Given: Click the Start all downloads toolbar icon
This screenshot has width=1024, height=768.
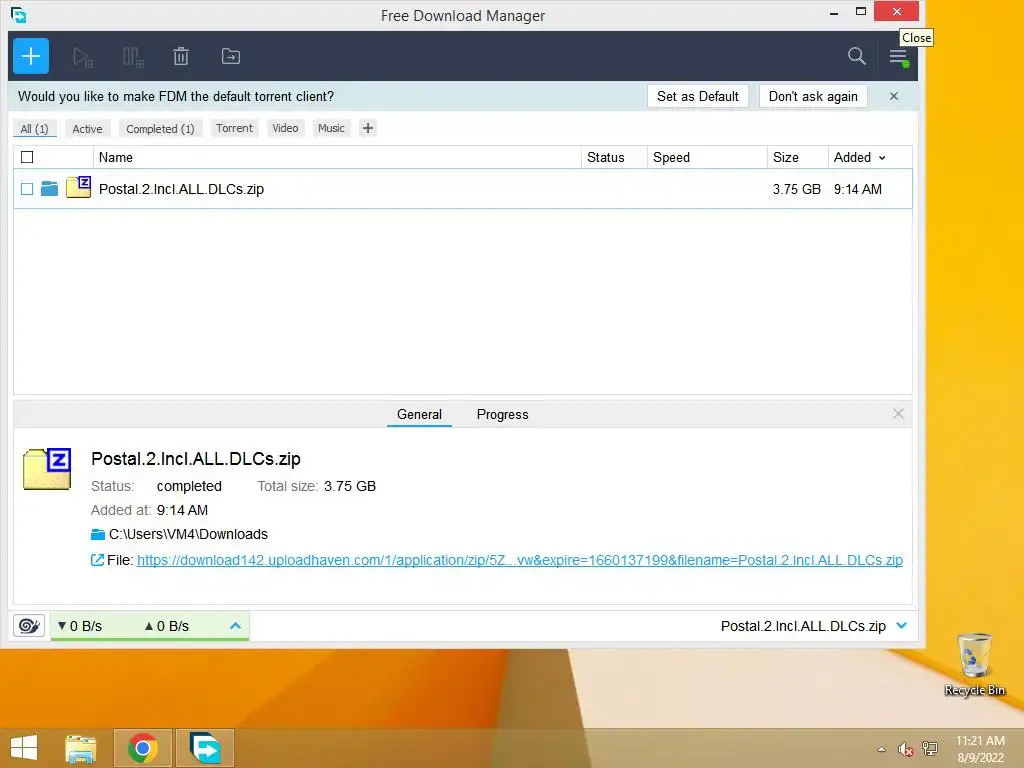Looking at the screenshot, I should tap(83, 57).
